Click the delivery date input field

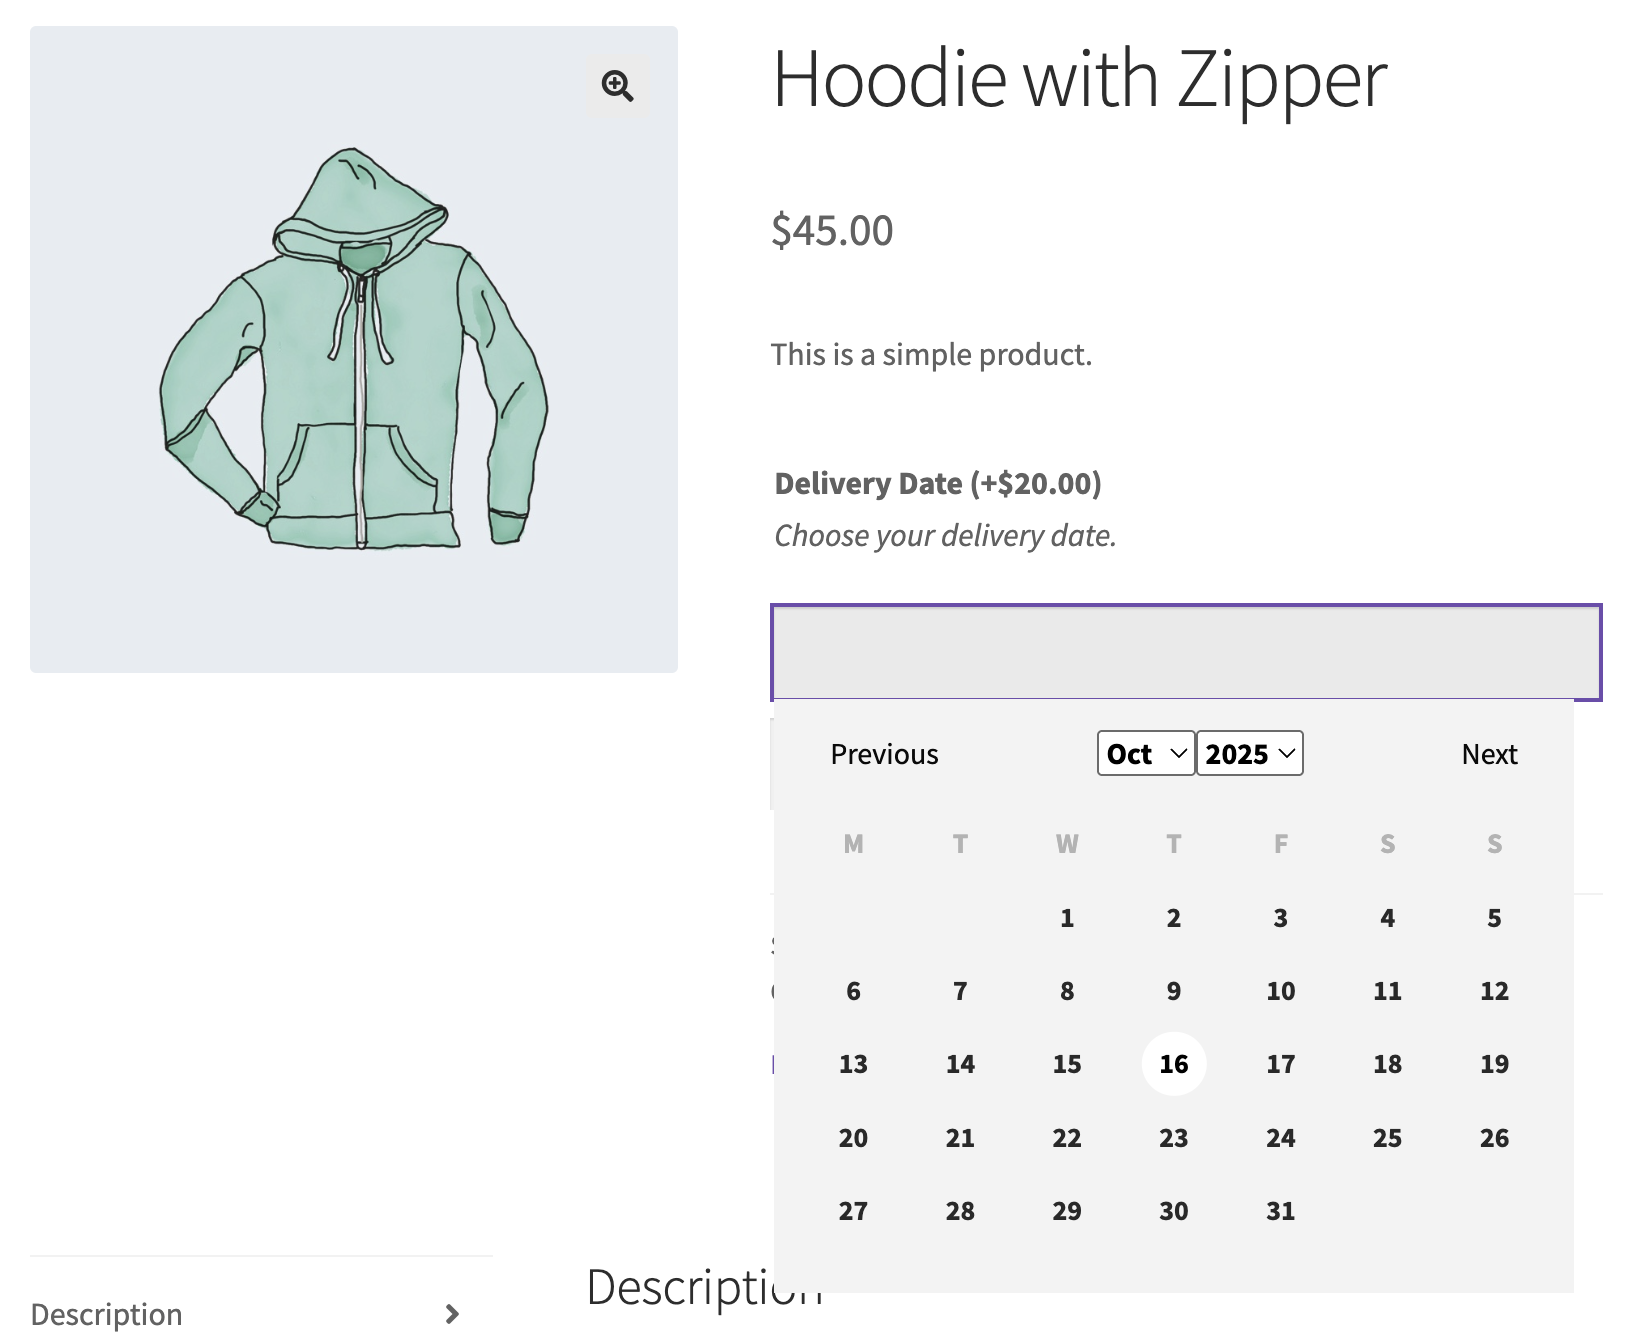(x=1185, y=652)
